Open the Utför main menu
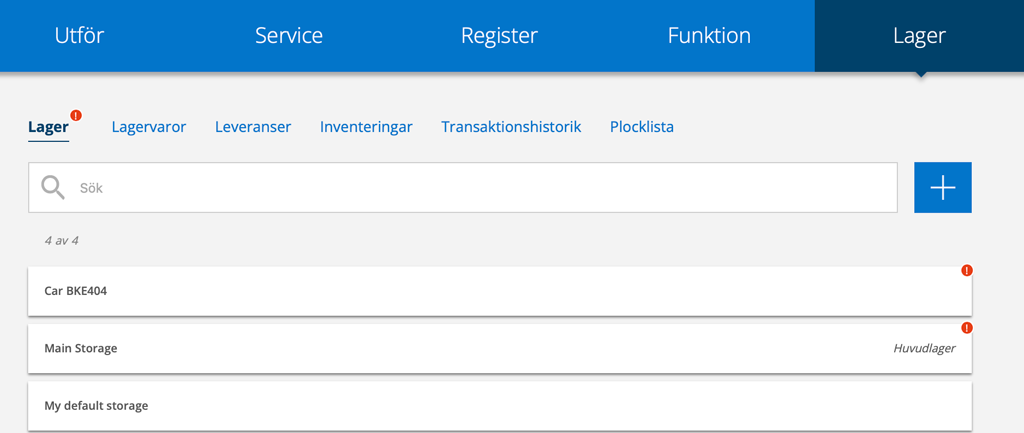This screenshot has width=1024, height=433. (79, 36)
